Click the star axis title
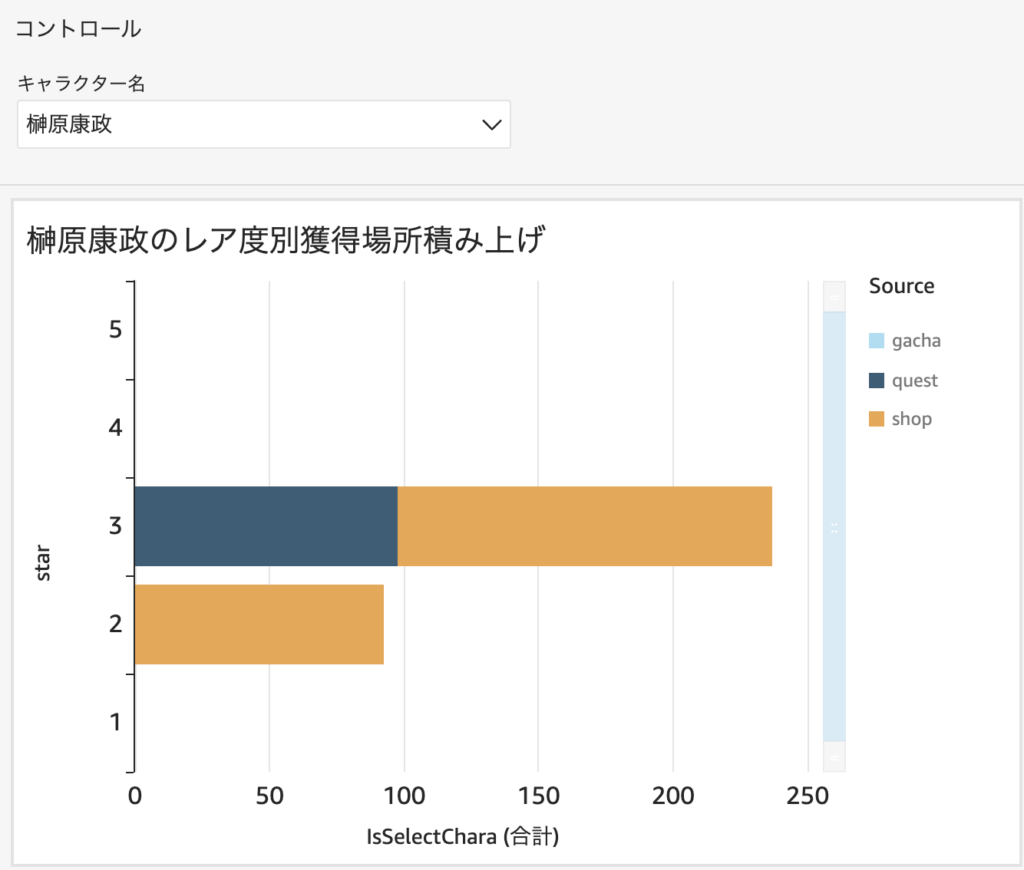The width and height of the screenshot is (1024, 870). (x=42, y=563)
